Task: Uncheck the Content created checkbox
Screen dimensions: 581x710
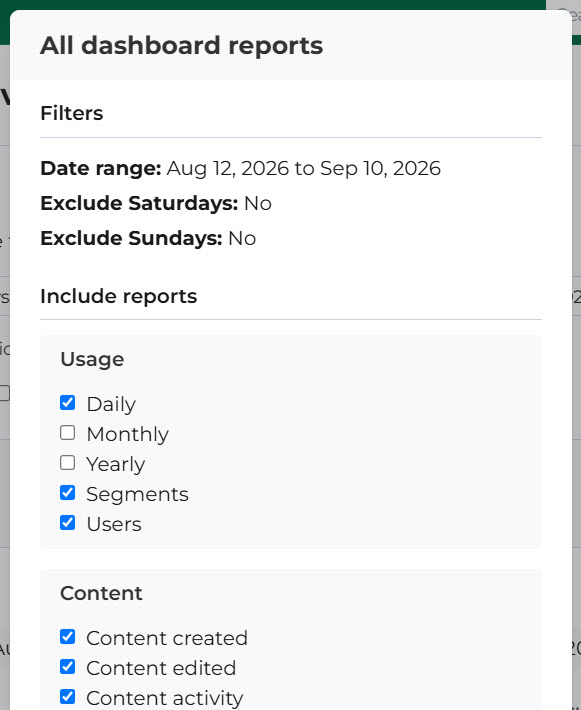Action: tap(67, 637)
